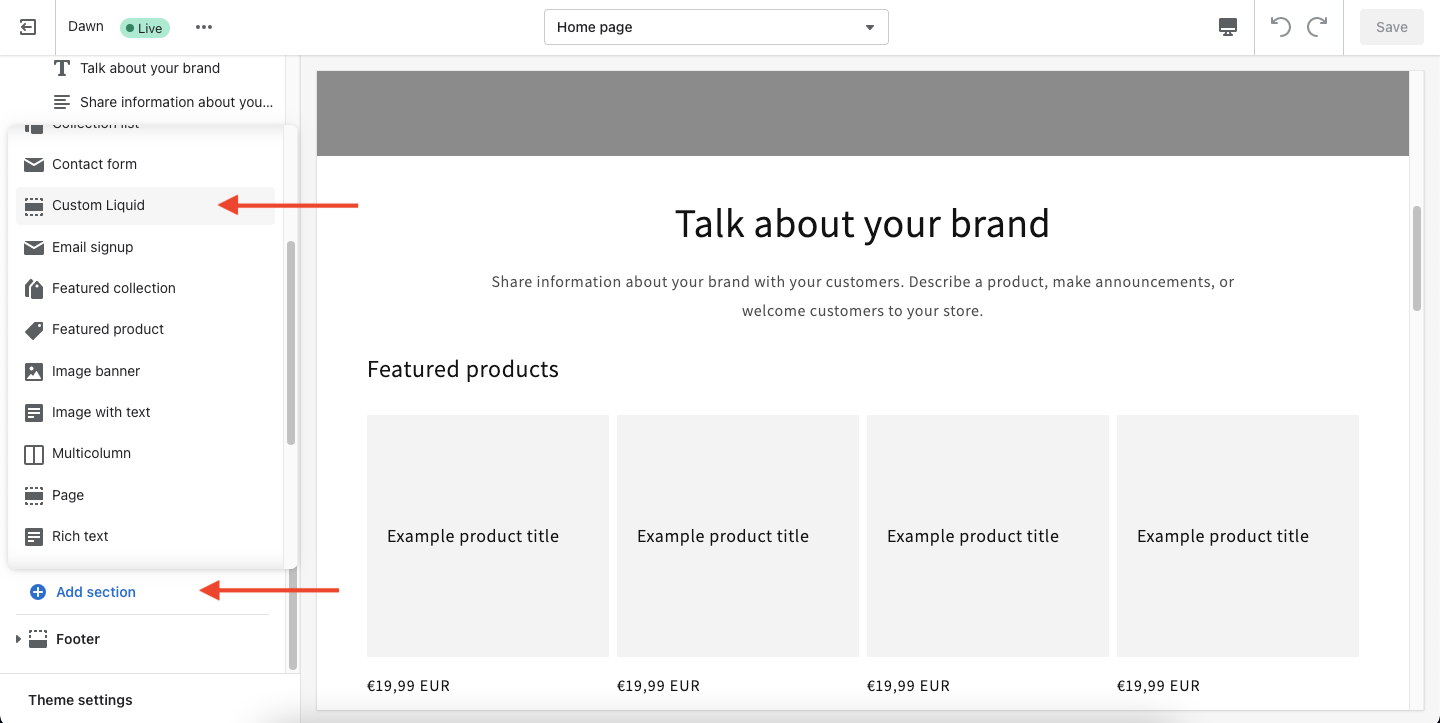Open the Home page template dropdown
The image size is (1440, 723).
pyautogui.click(x=716, y=27)
